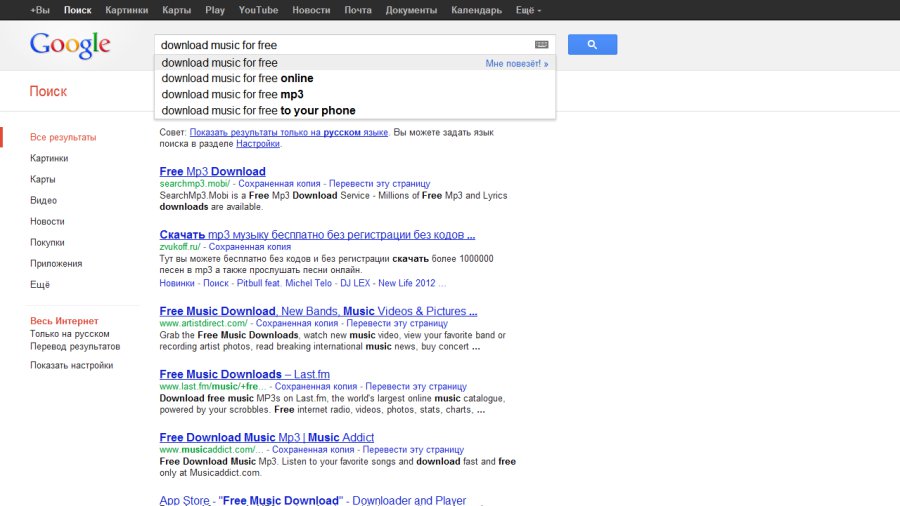Open cached copy of searchmp3.mobi result
Image resolution: width=900 pixels, height=506 pixels.
pyautogui.click(x=279, y=184)
